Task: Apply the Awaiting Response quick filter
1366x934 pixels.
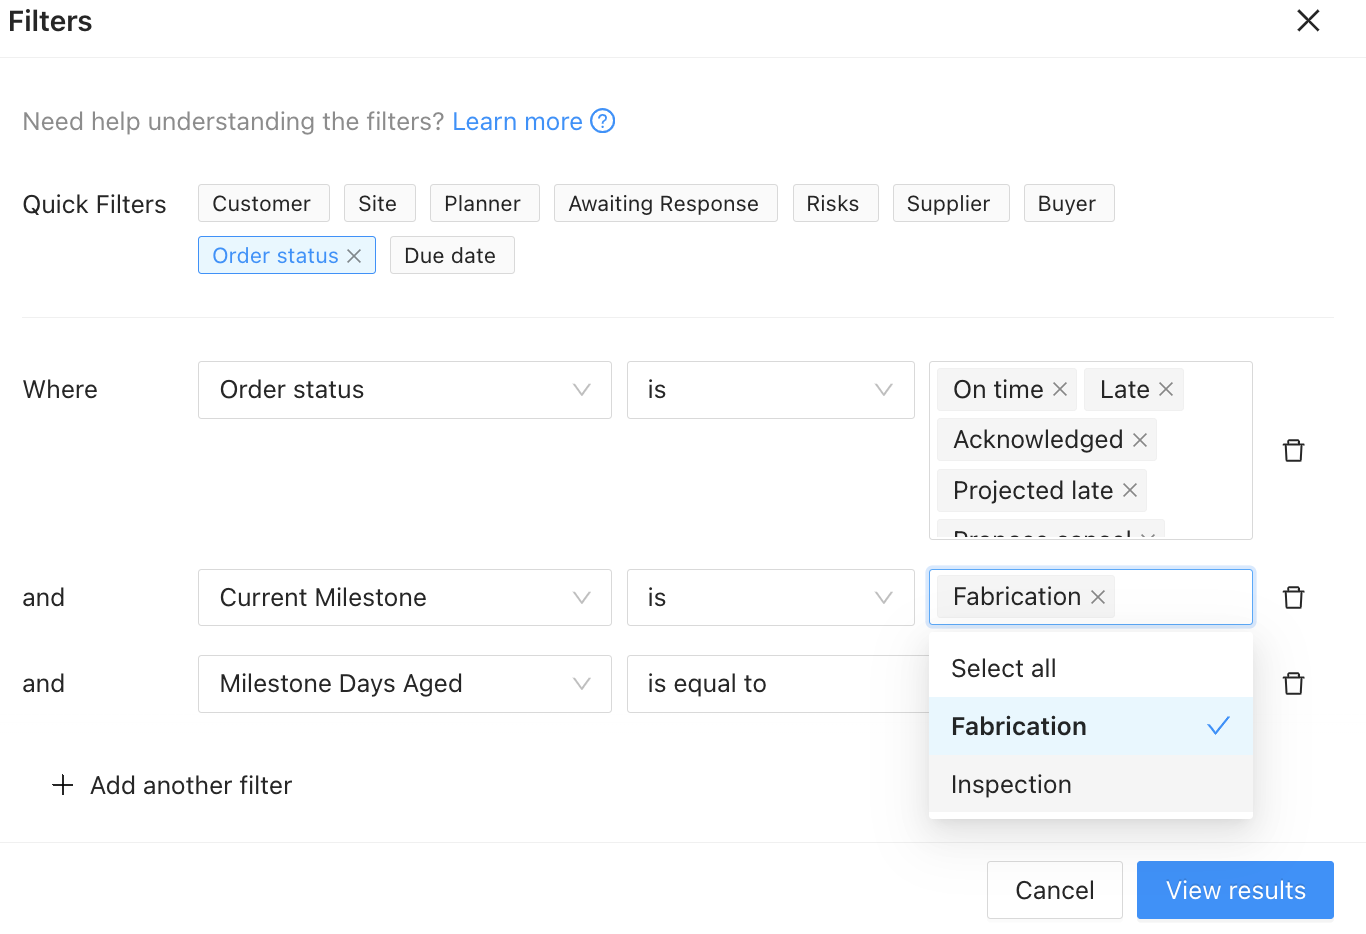Action: [x=664, y=203]
